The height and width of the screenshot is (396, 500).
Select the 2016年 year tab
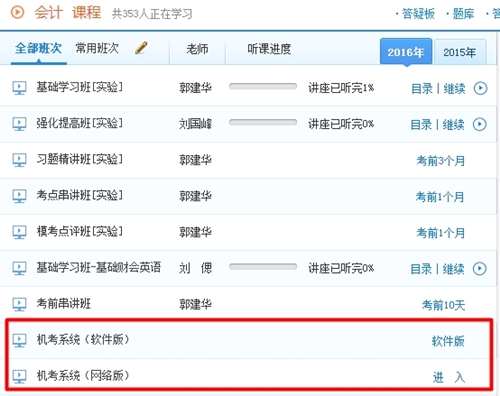(x=406, y=52)
